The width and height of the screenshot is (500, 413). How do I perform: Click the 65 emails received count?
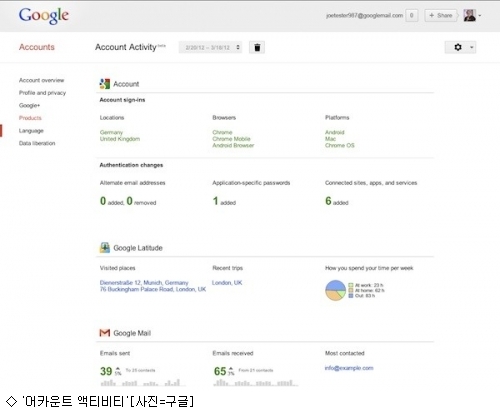[220, 371]
